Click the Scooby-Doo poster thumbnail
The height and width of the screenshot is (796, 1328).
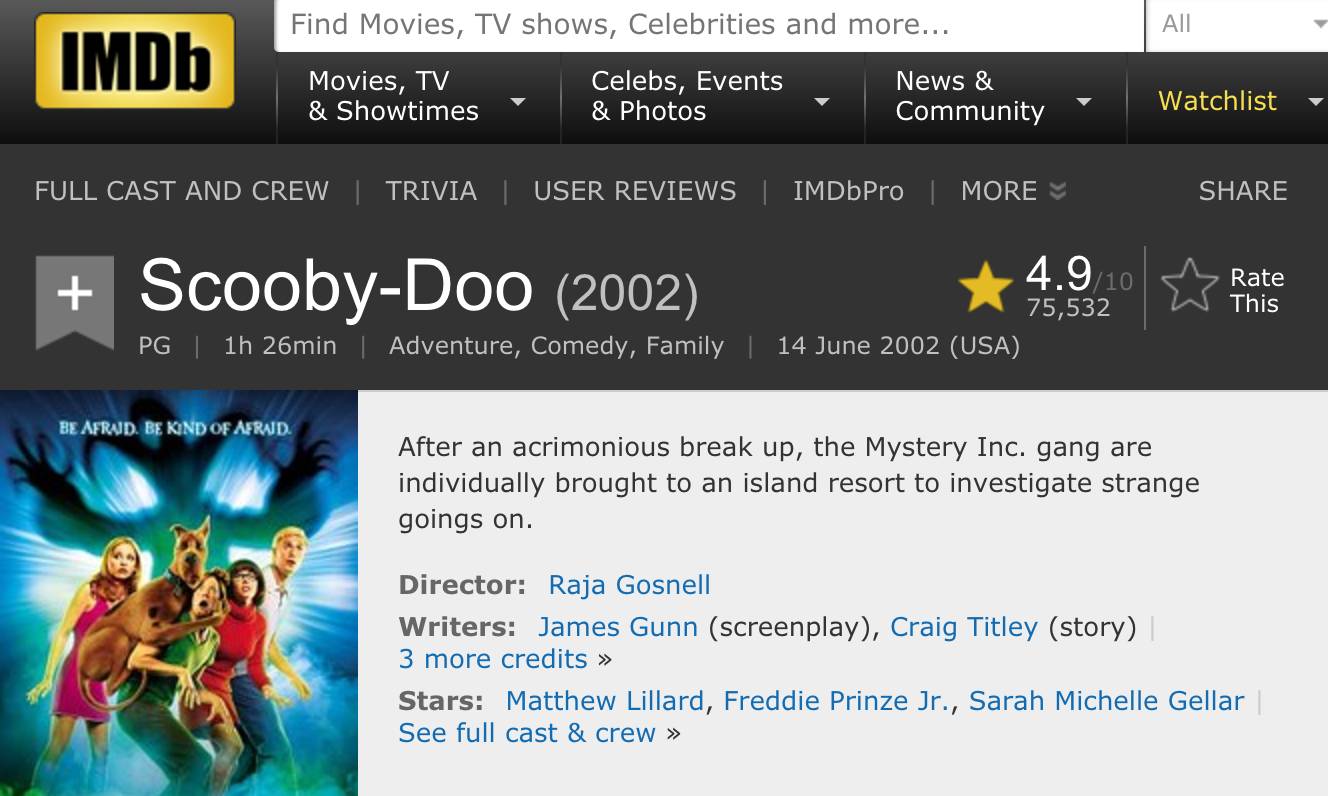tap(179, 593)
